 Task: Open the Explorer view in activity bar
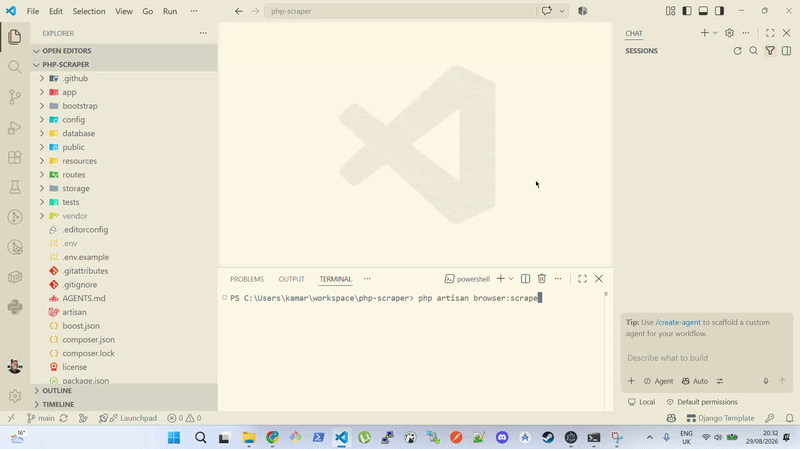click(15, 37)
